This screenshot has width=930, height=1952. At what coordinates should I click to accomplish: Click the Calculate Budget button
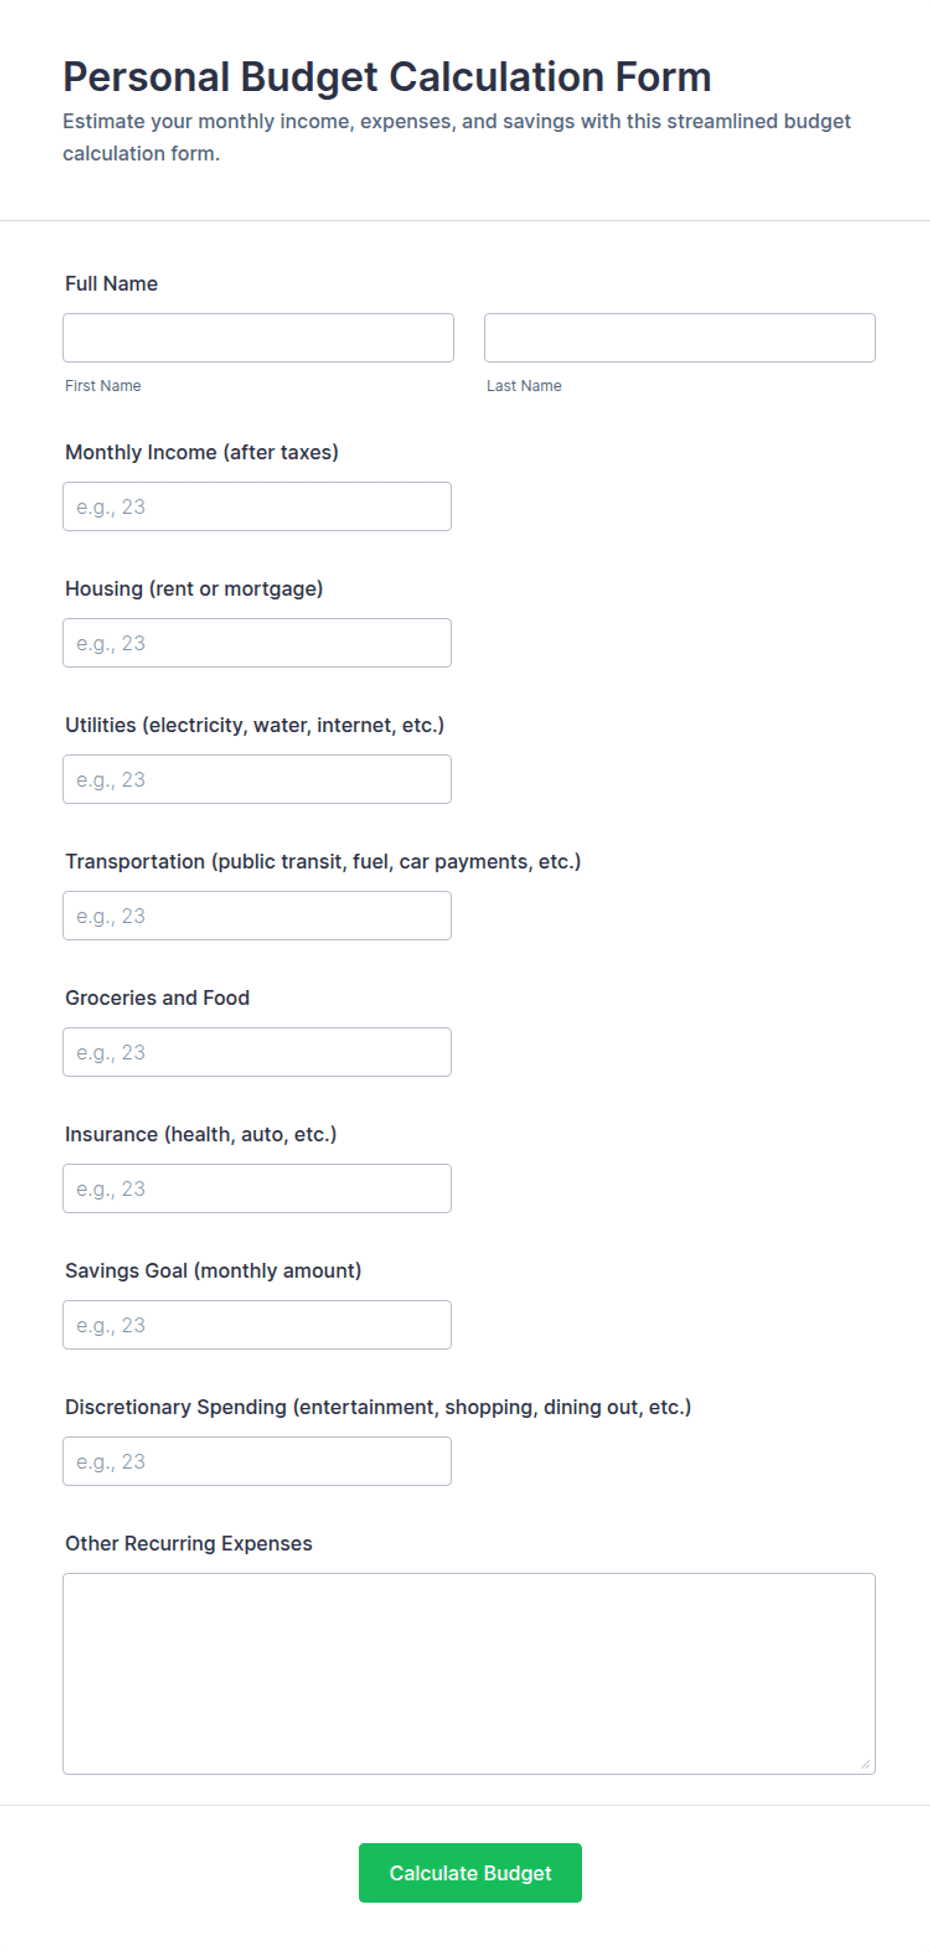click(x=470, y=1873)
